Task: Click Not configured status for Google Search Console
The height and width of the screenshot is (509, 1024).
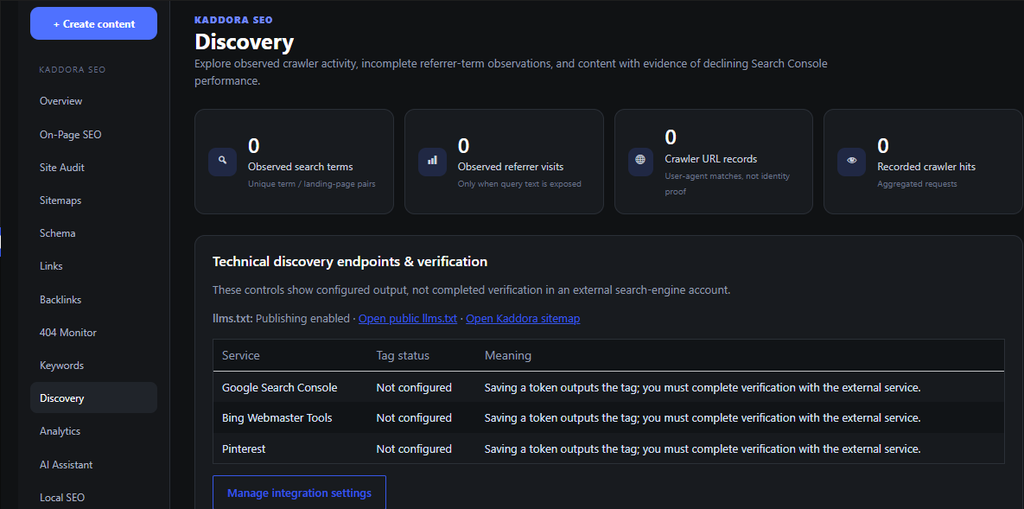Action: [414, 387]
